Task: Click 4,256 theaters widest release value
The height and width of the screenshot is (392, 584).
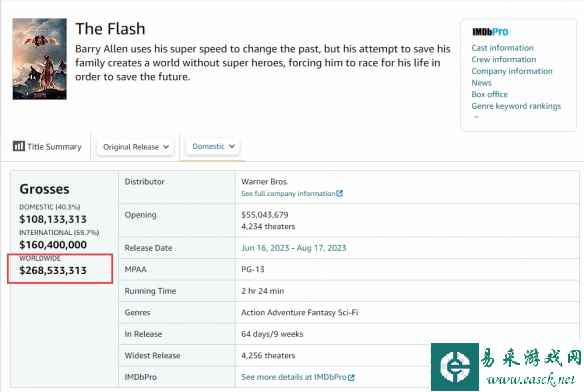Action: (x=268, y=355)
